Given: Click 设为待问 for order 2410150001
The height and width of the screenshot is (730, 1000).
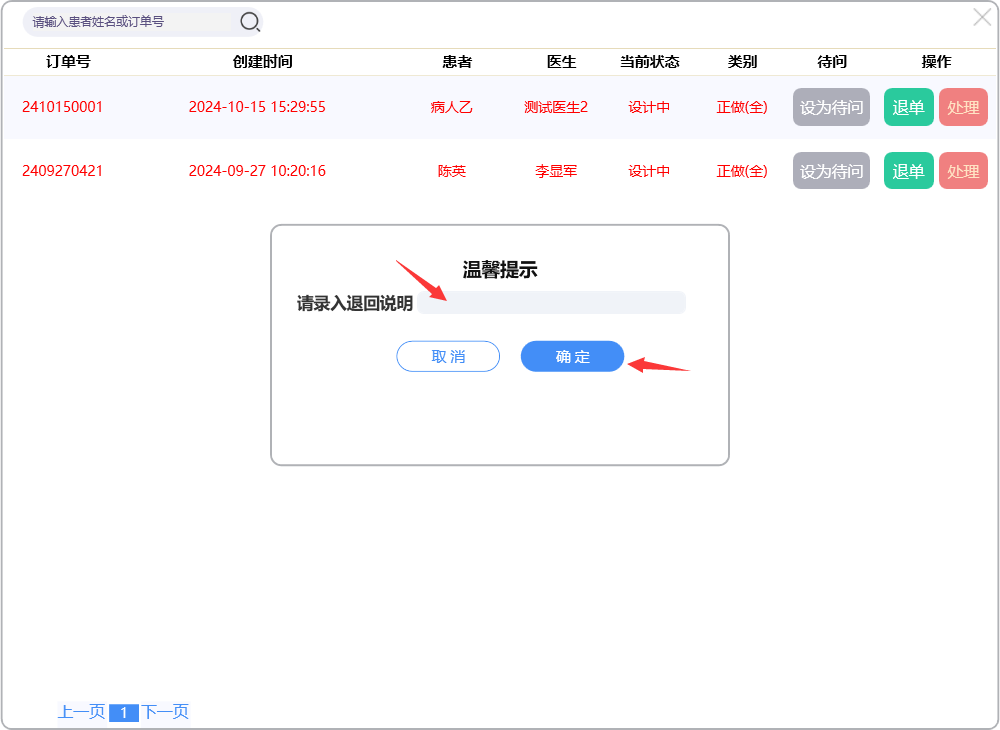Looking at the screenshot, I should pyautogui.click(x=831, y=107).
